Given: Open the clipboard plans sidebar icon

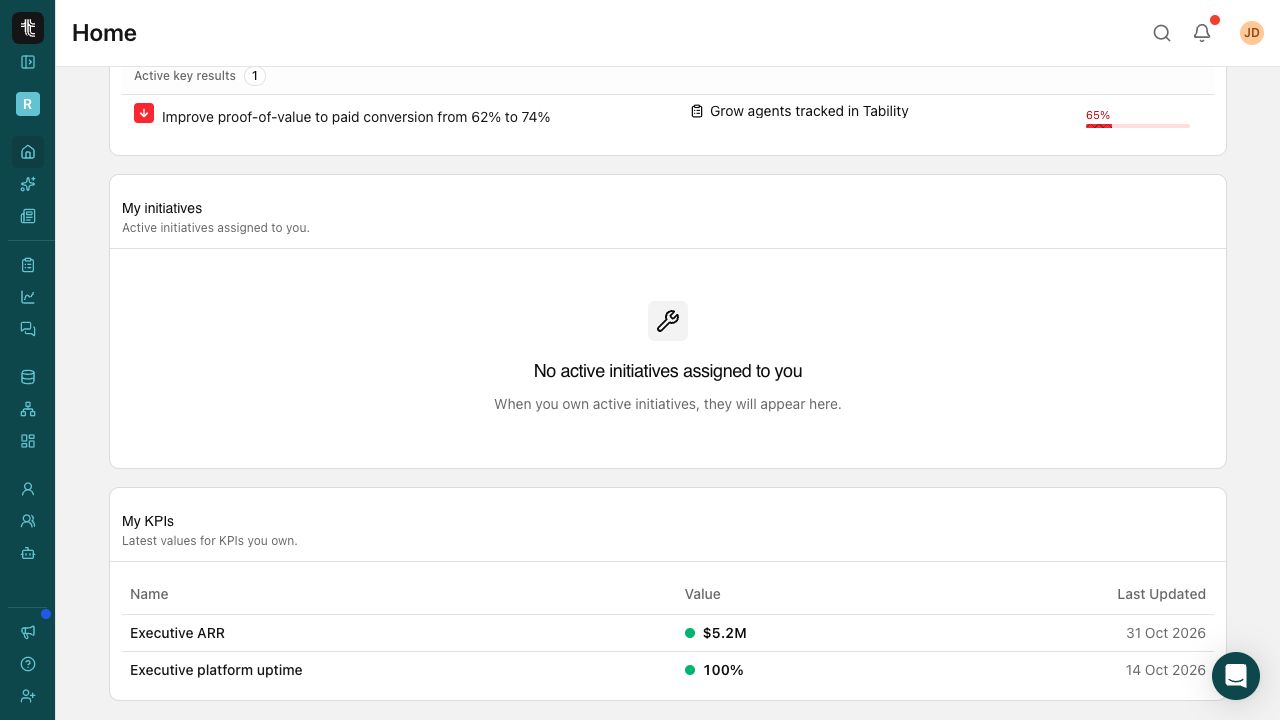Looking at the screenshot, I should tap(28, 265).
